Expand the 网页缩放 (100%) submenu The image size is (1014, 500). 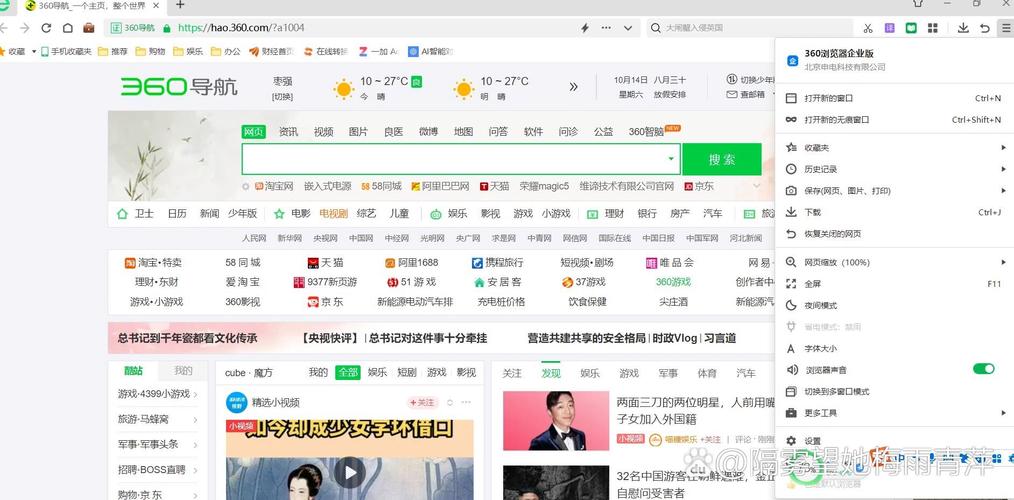pyautogui.click(x=1004, y=262)
